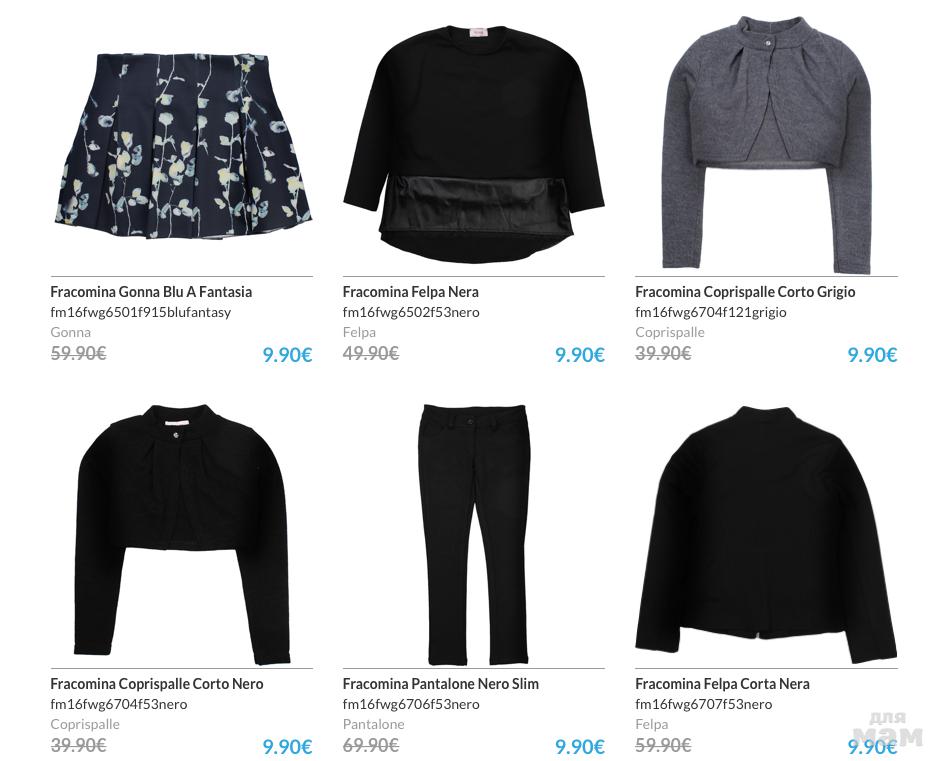Click the 9.90€ price of grey shrug
Screen dimensions: 938x761
tap(872, 355)
